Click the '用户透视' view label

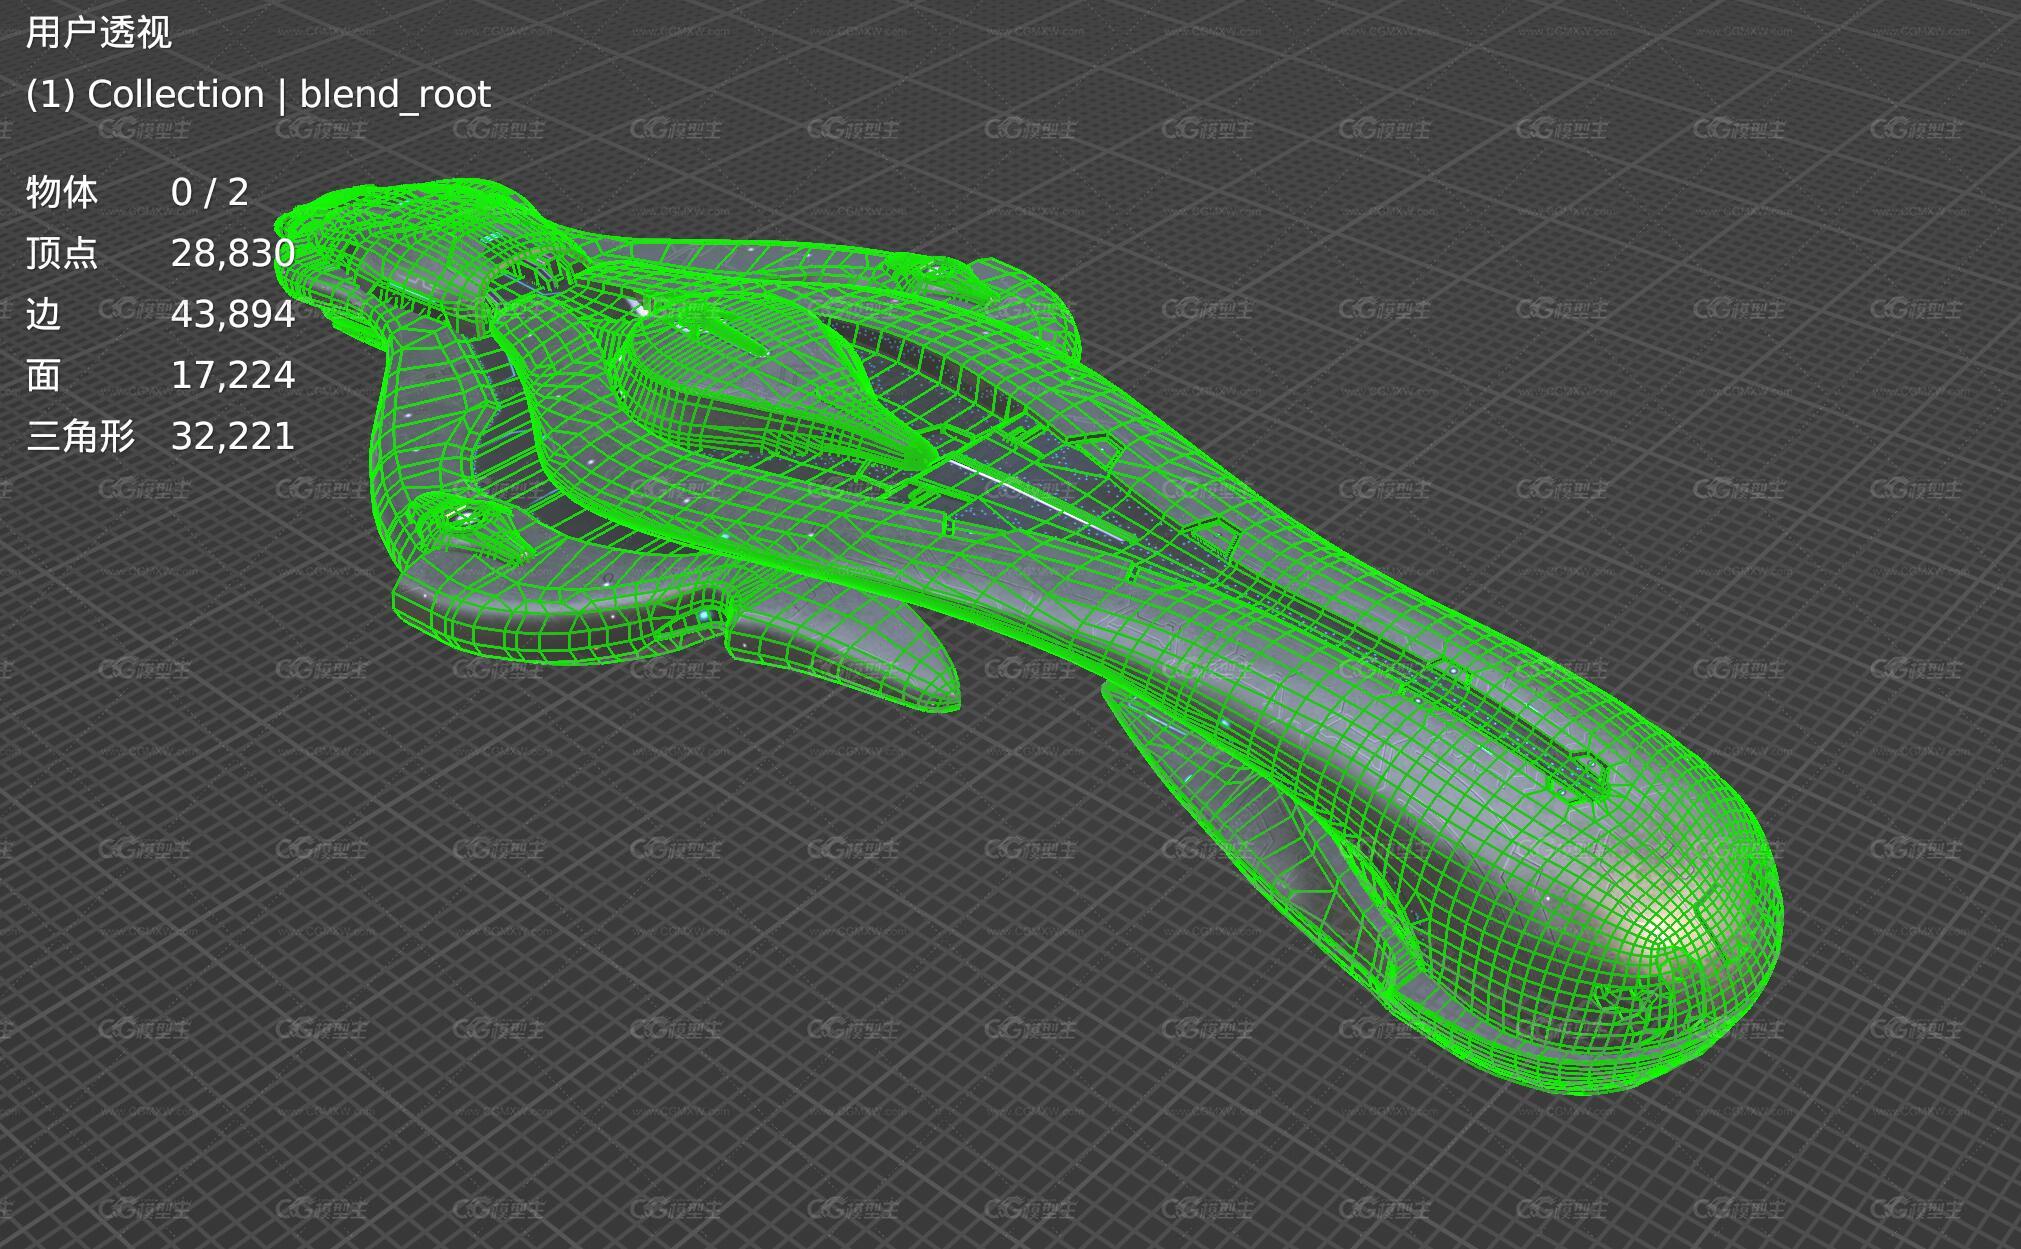[x=98, y=33]
